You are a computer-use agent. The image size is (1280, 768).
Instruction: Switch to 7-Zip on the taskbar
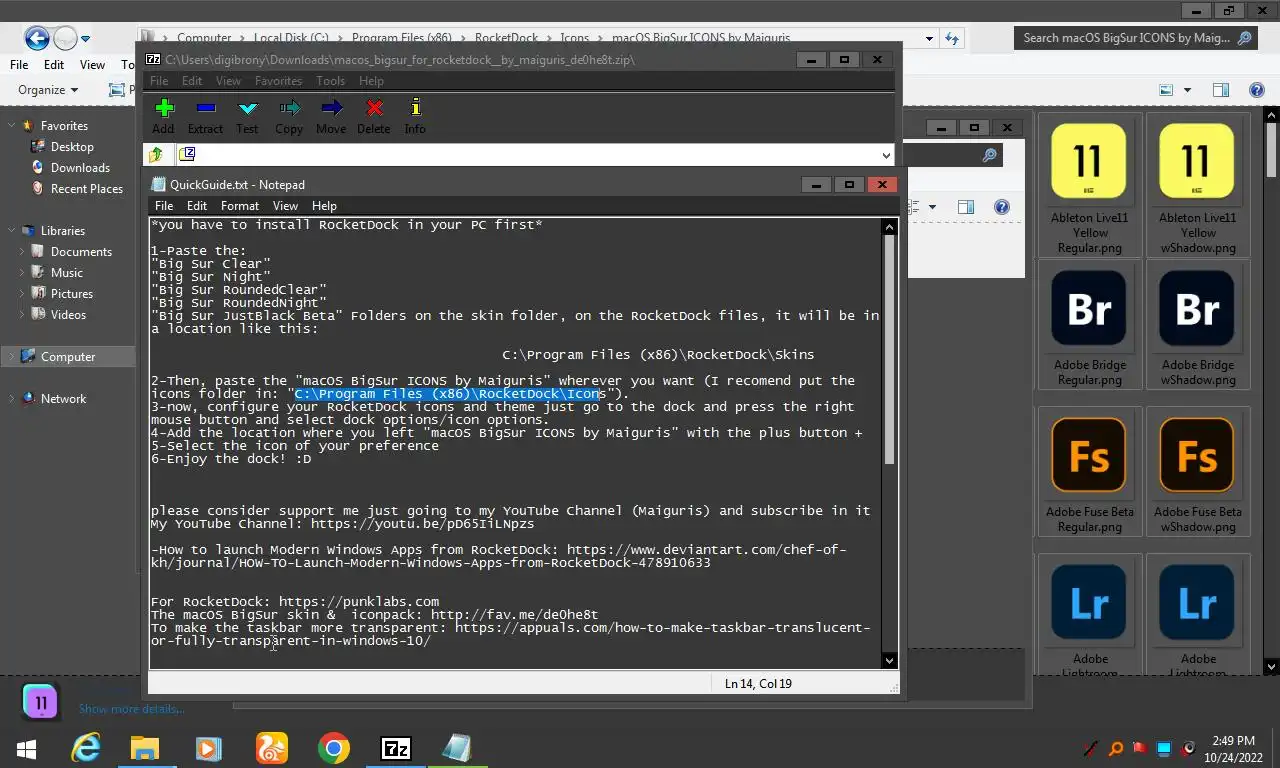[x=396, y=748]
